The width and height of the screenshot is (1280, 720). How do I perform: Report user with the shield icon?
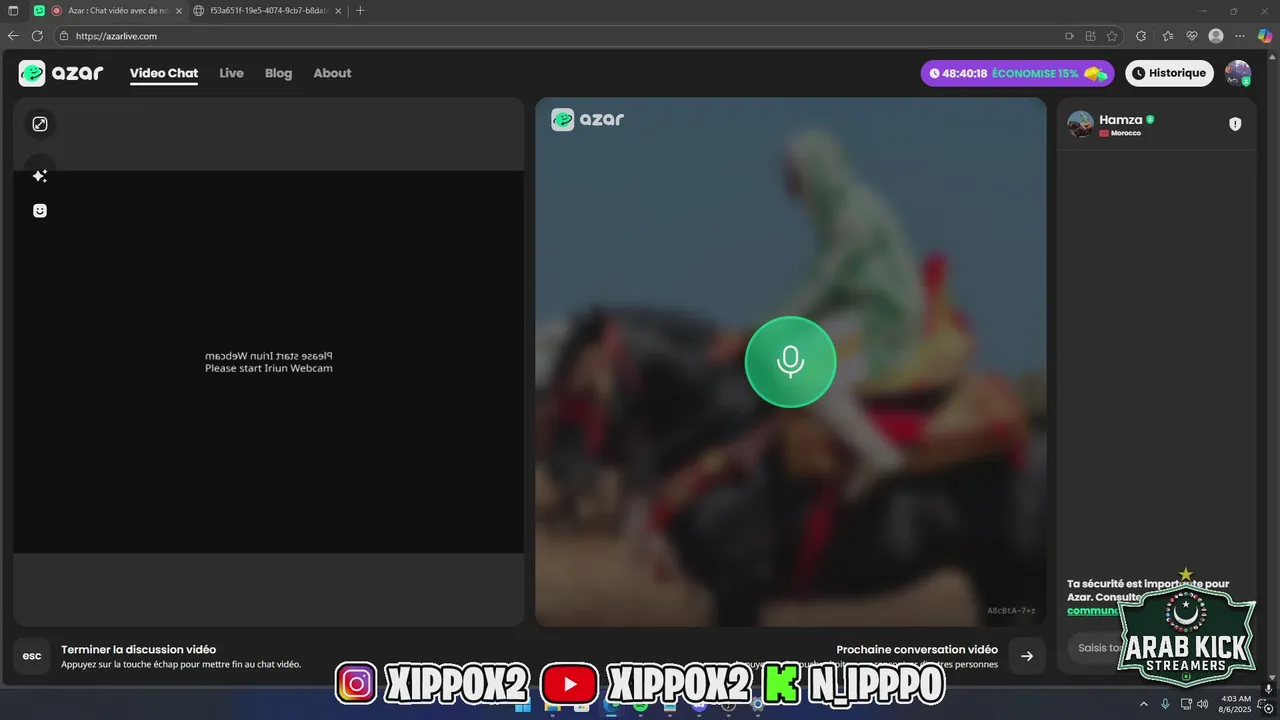(x=1235, y=124)
